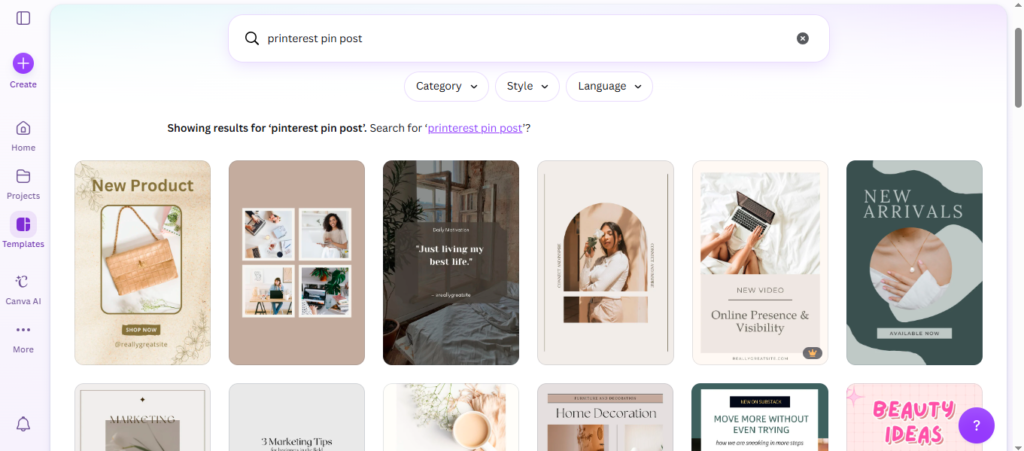The width and height of the screenshot is (1024, 451).
Task: Click the 'printerest pin post' search link
Action: tap(475, 128)
